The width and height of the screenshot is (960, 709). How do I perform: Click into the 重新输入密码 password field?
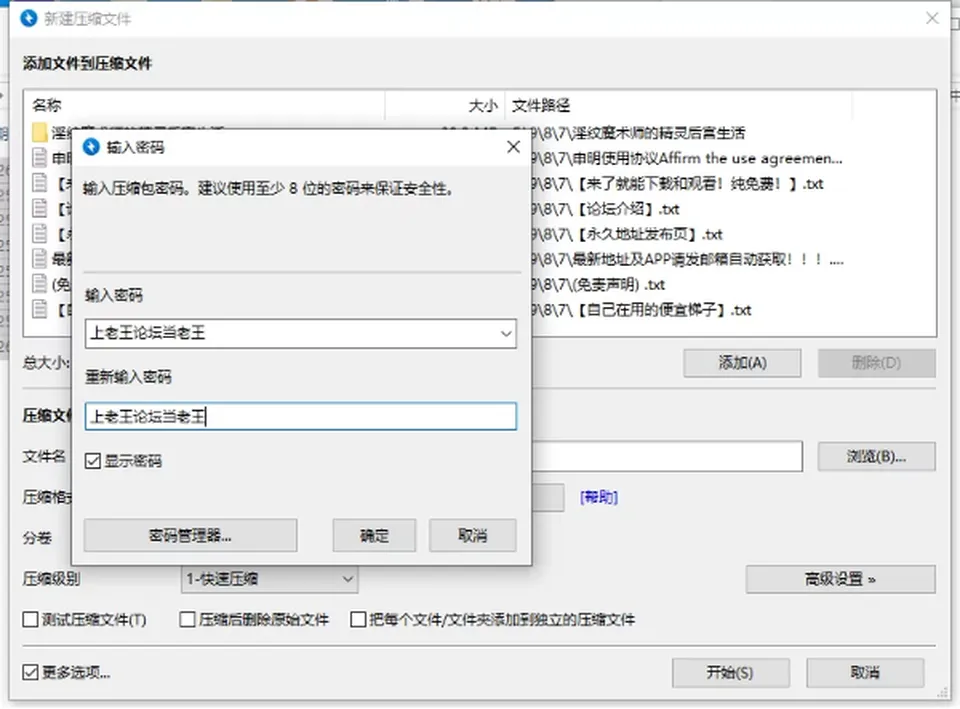[301, 416]
